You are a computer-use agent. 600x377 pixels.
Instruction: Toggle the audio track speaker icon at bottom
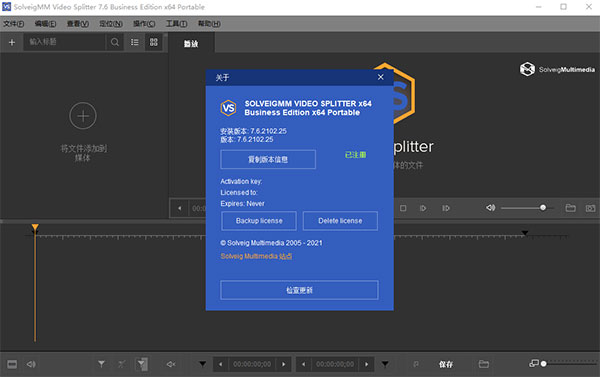pyautogui.click(x=31, y=364)
